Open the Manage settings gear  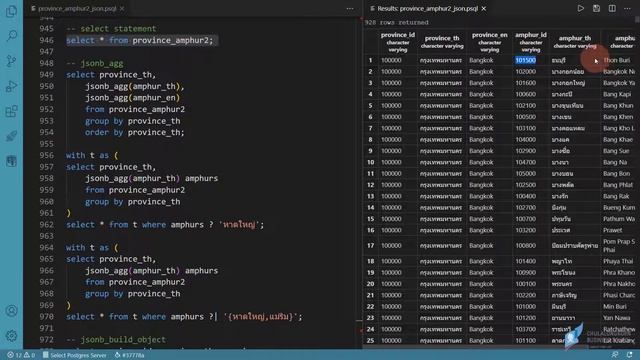(x=11, y=336)
